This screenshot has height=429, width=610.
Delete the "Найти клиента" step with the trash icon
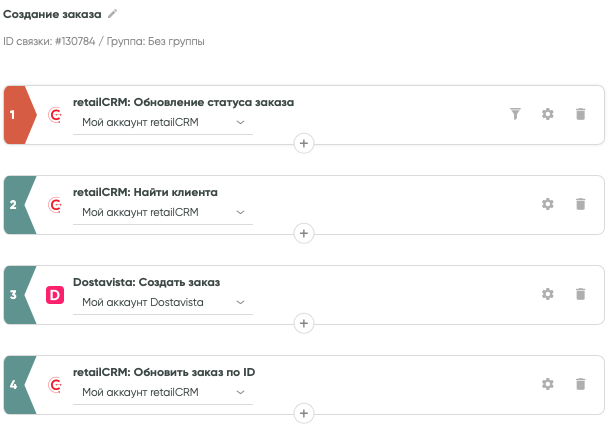pyautogui.click(x=580, y=204)
